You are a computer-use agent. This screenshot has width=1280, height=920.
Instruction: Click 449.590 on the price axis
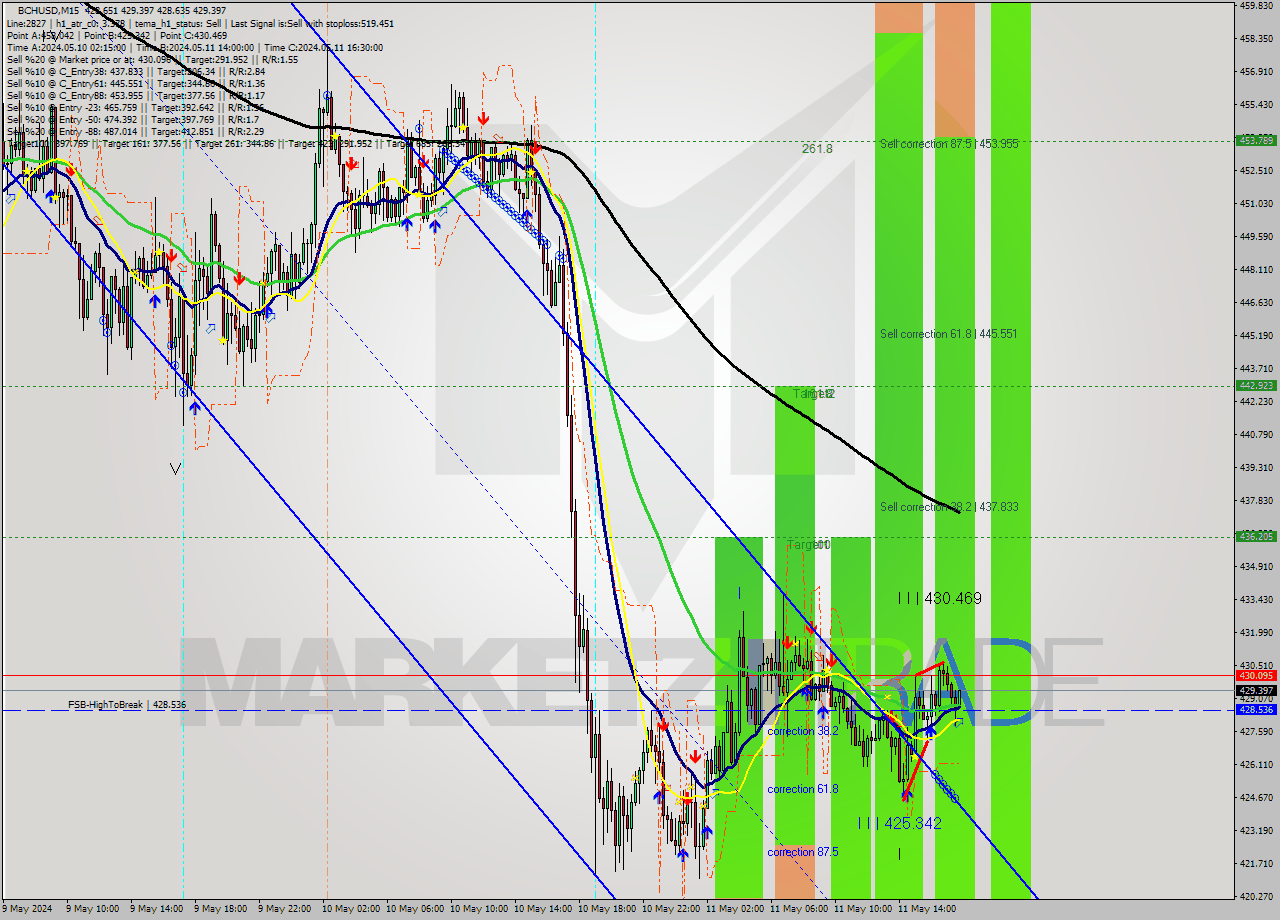coord(1256,236)
